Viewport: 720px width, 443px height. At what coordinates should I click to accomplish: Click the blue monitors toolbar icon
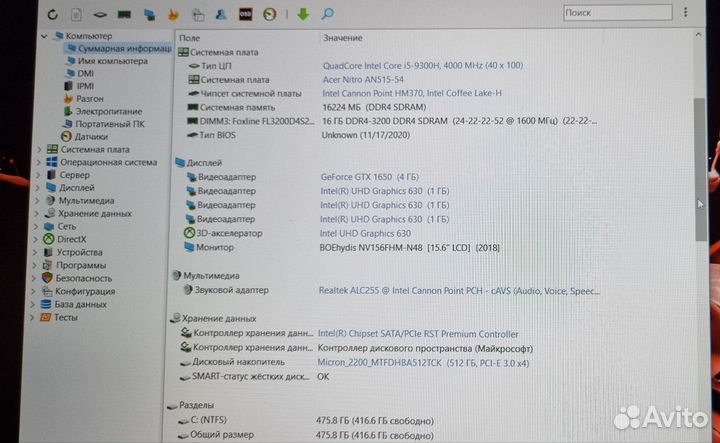pyautogui.click(x=149, y=15)
